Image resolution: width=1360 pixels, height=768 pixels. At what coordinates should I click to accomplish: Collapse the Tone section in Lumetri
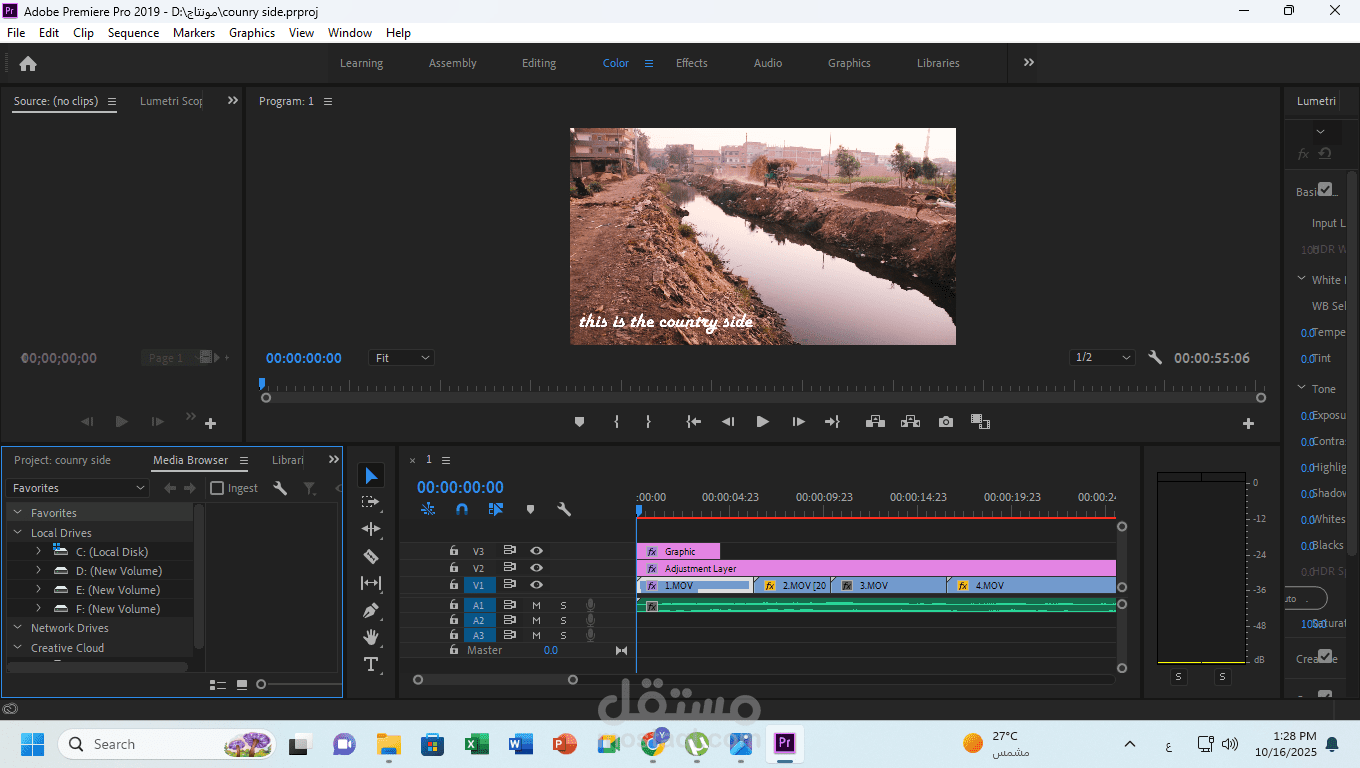(1302, 388)
